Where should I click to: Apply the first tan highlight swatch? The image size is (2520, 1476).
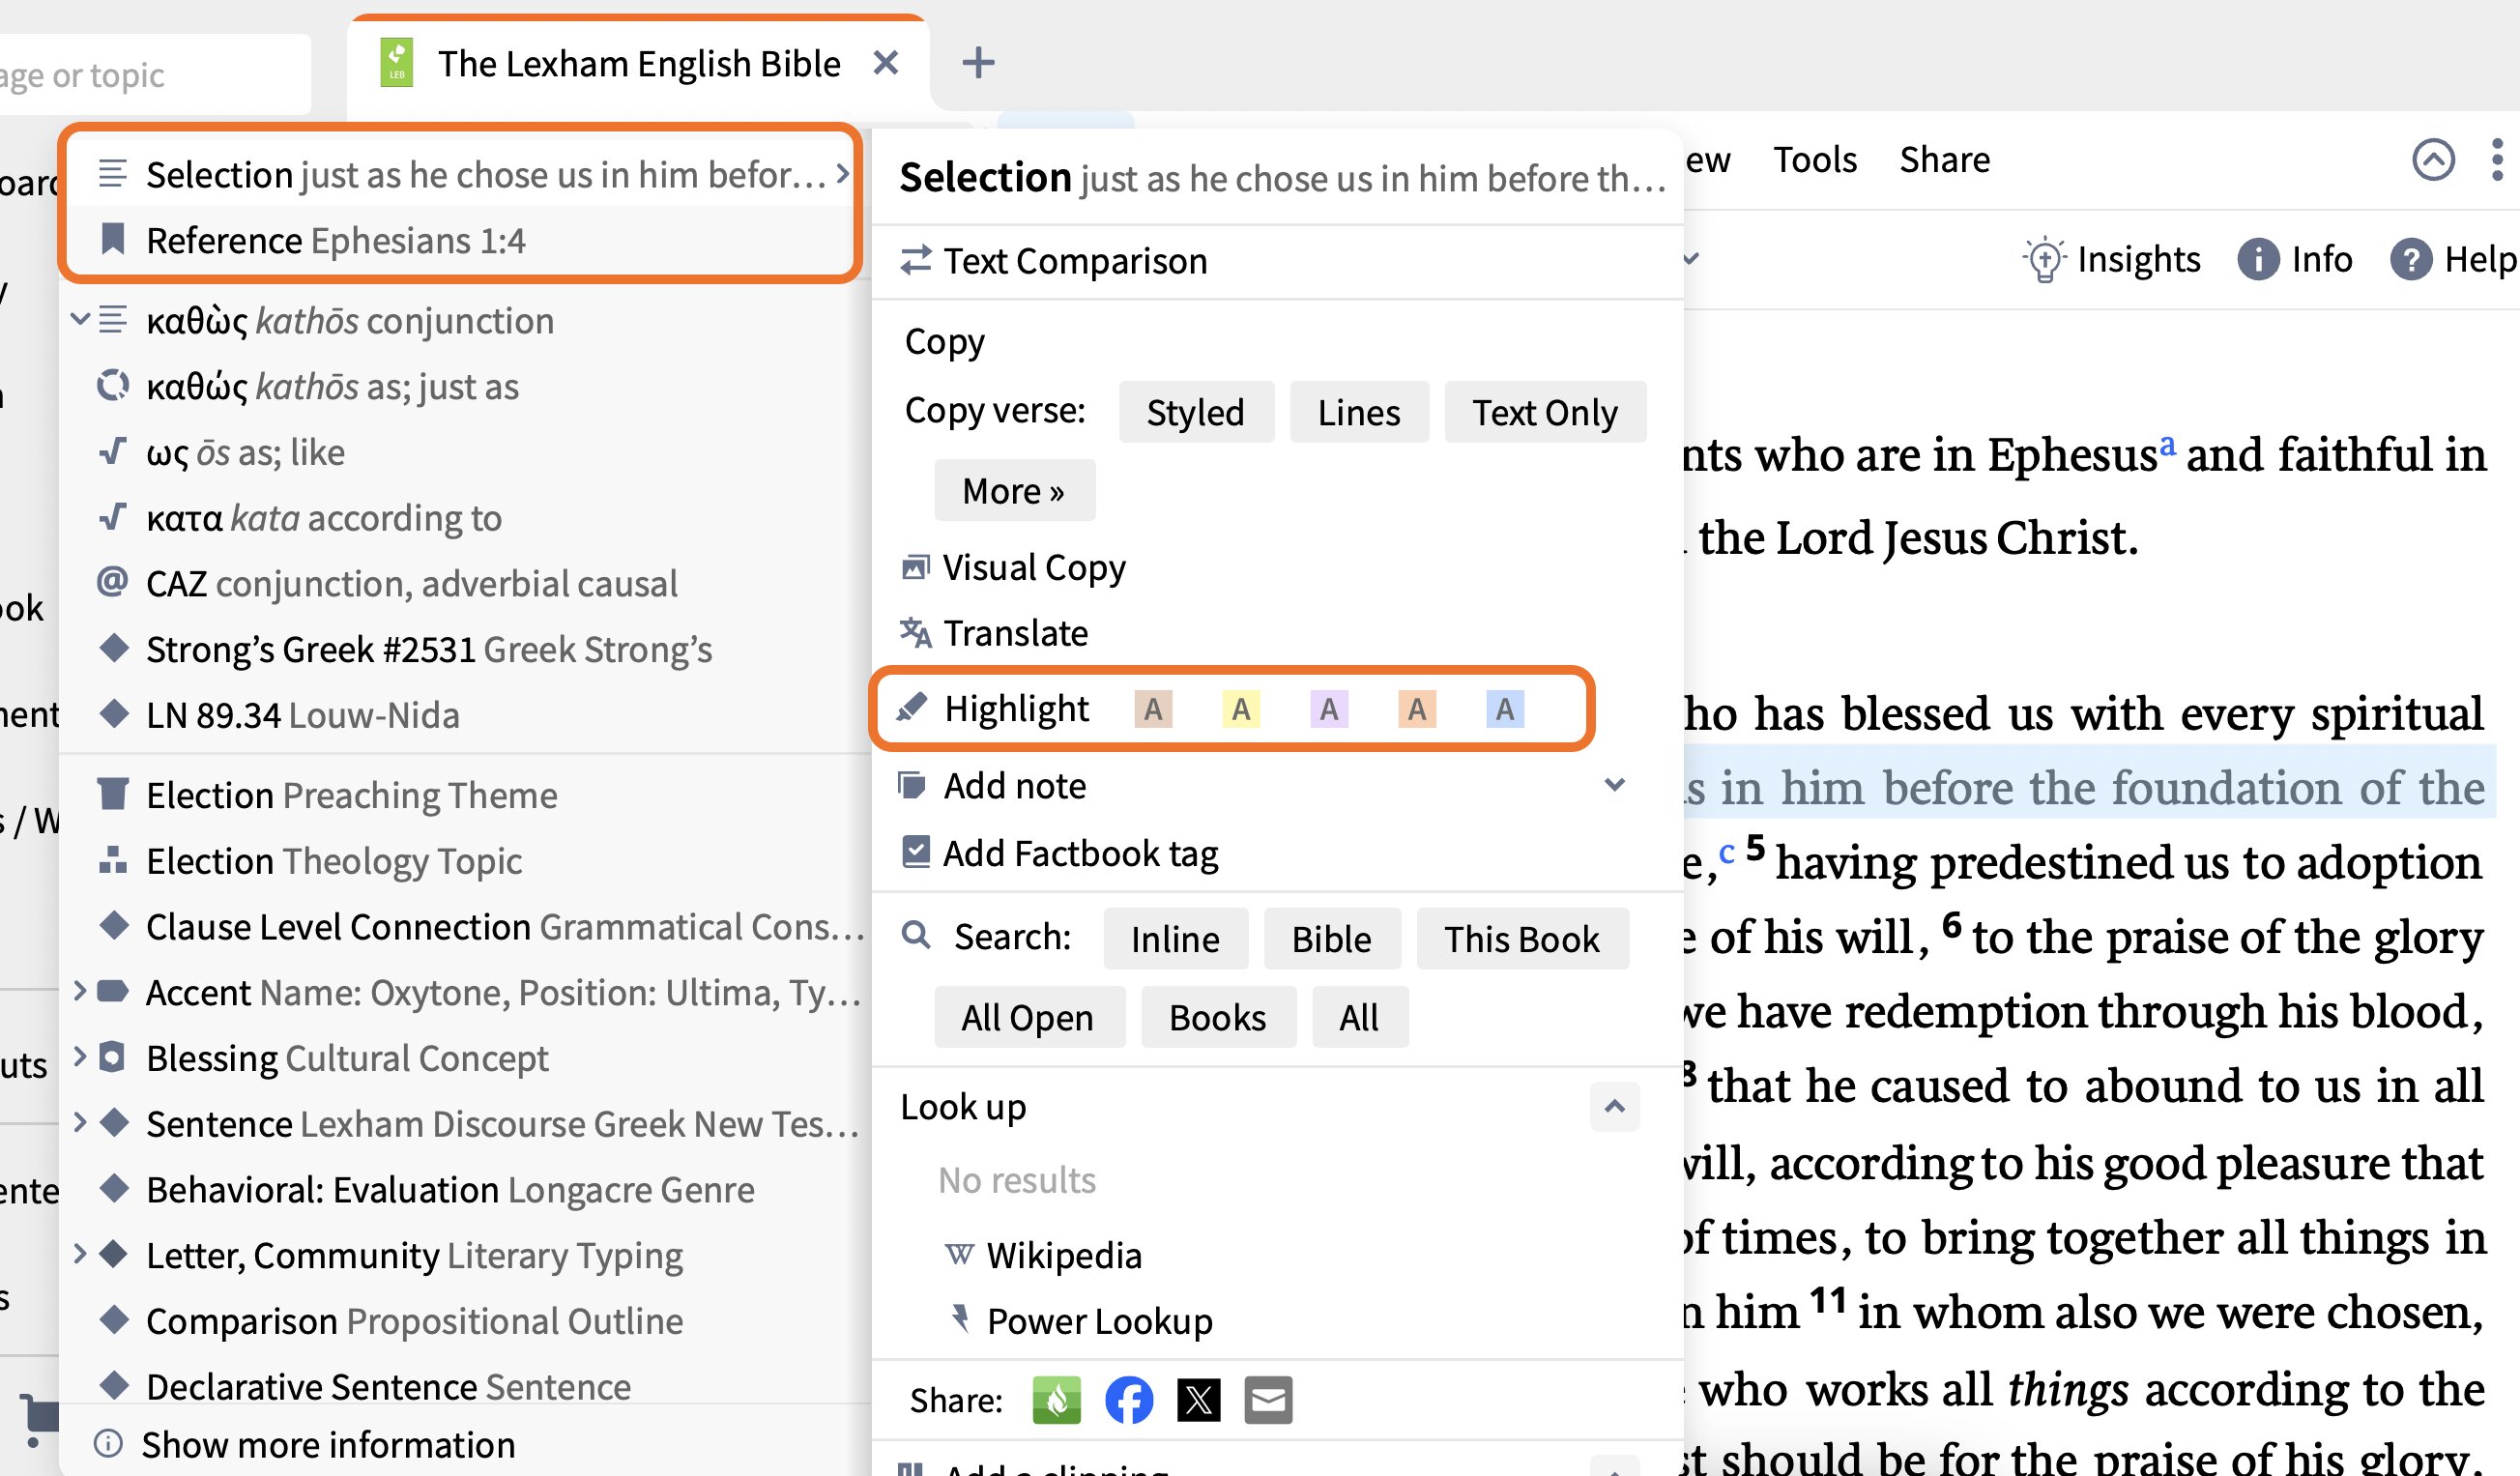[1153, 709]
